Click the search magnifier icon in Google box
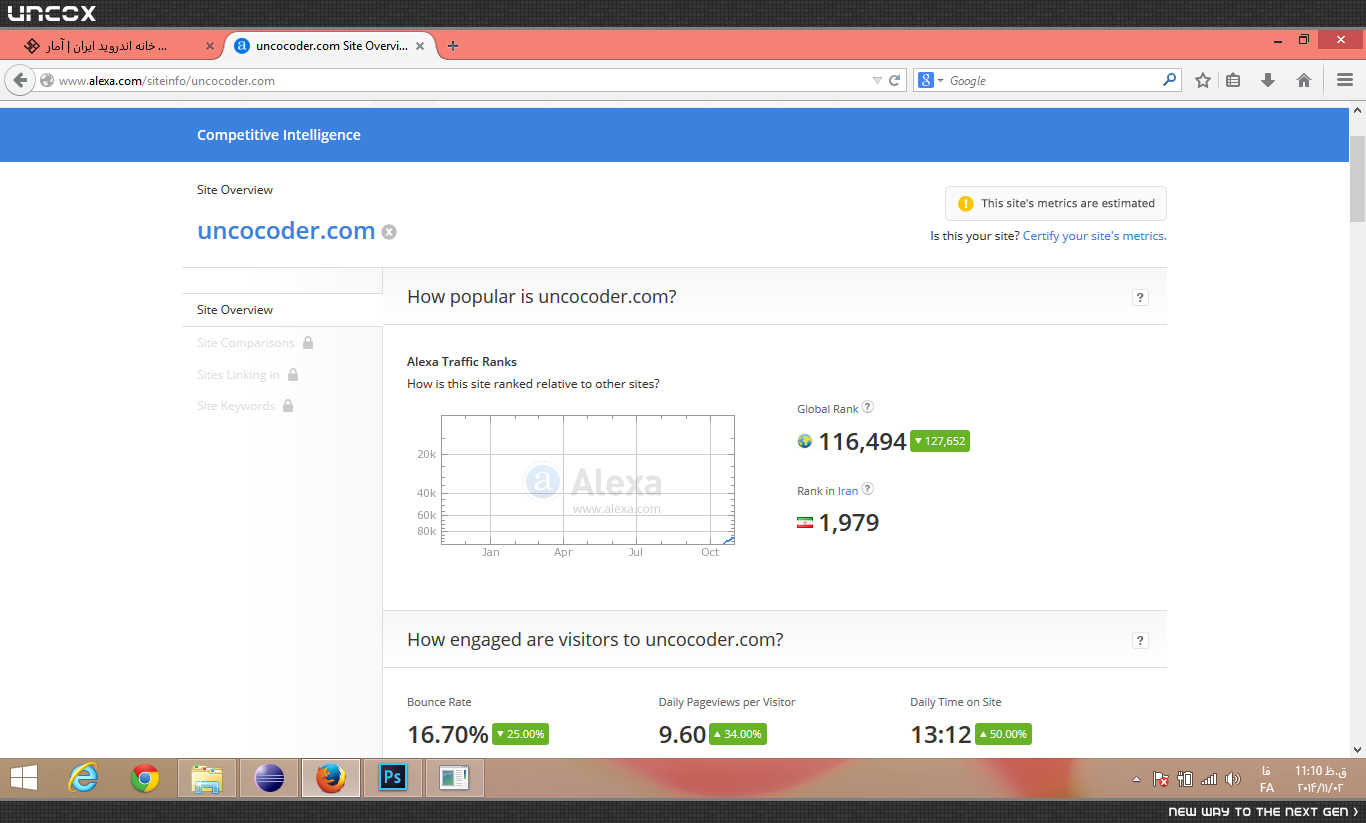This screenshot has width=1366, height=823. tap(1170, 80)
